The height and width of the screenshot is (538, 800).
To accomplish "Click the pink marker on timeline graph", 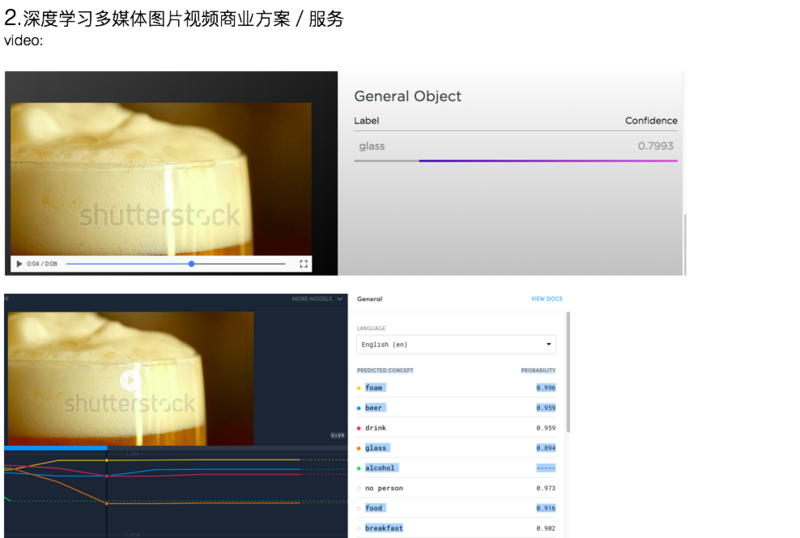I will pyautogui.click(x=107, y=476).
